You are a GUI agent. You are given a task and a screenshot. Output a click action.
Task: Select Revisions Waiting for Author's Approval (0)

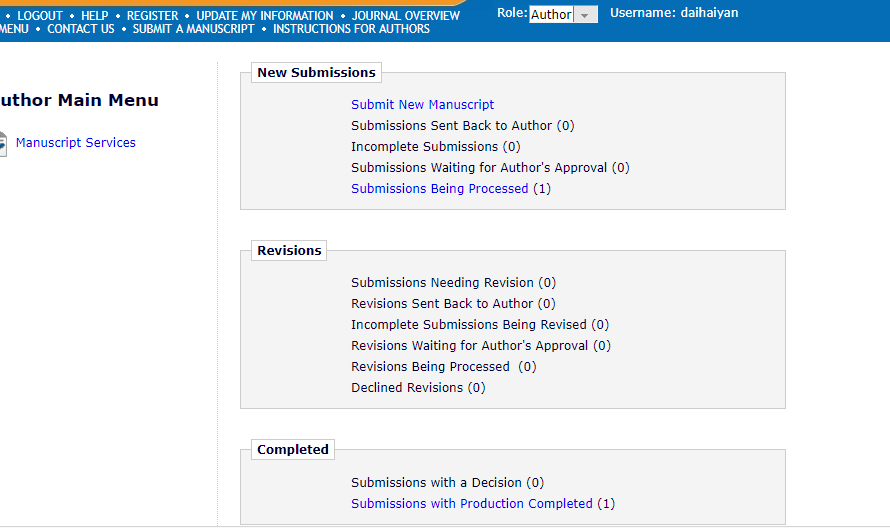tap(481, 346)
